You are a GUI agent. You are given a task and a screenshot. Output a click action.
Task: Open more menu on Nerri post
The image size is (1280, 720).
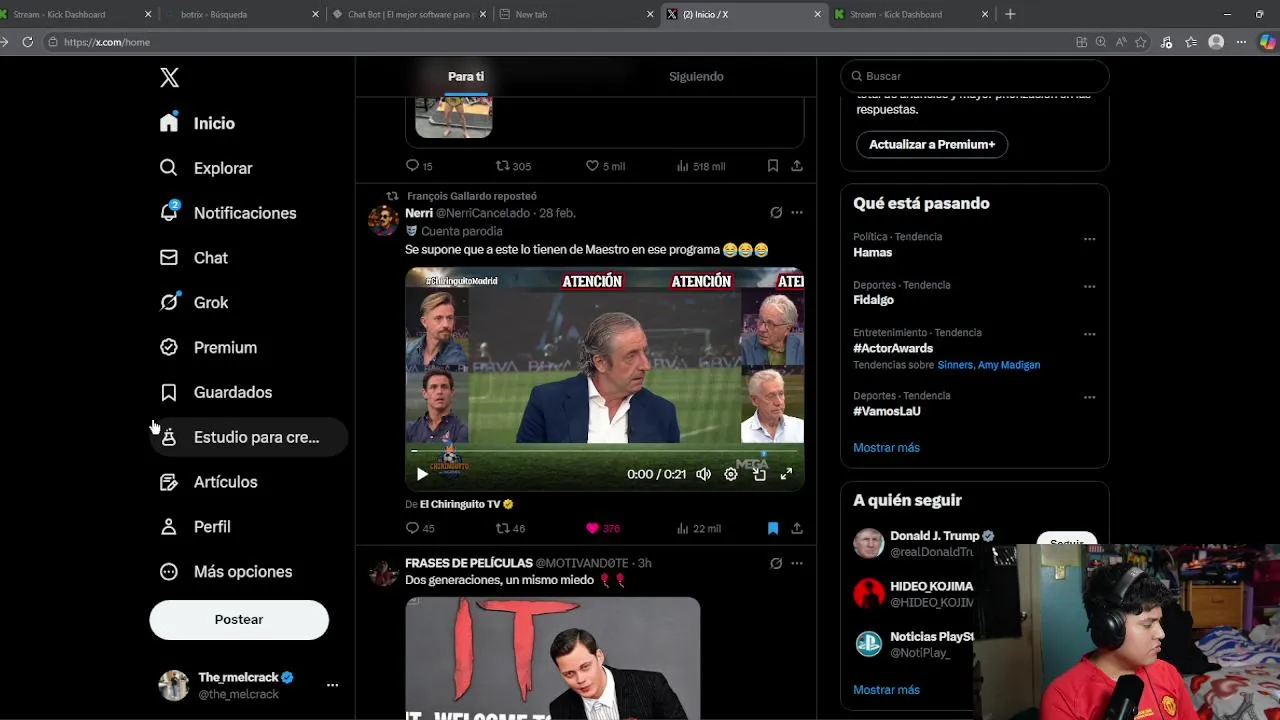point(797,213)
